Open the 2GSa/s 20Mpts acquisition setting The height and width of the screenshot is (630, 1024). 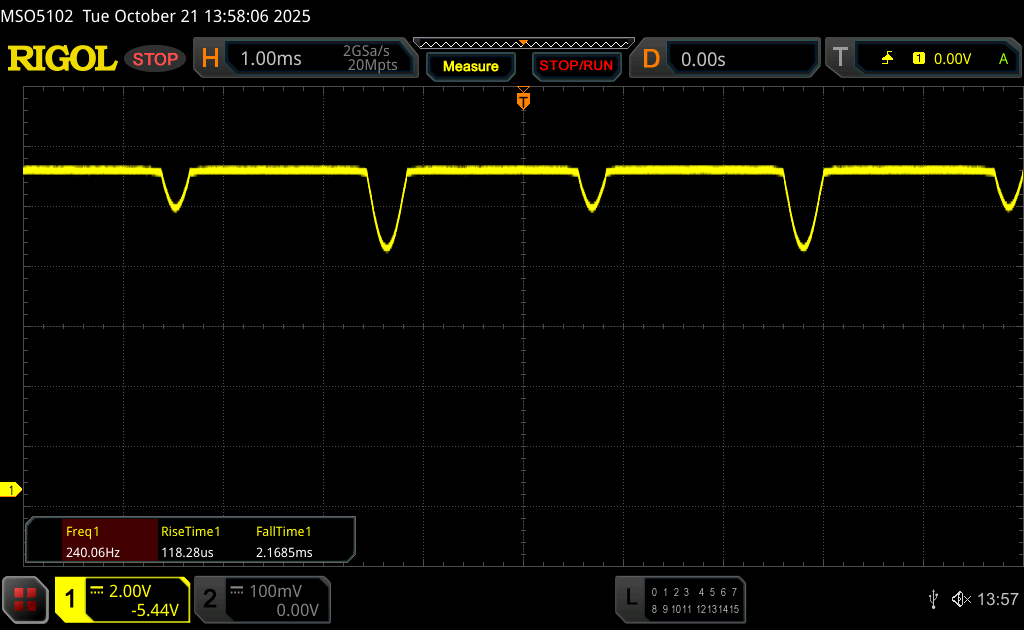(370, 59)
